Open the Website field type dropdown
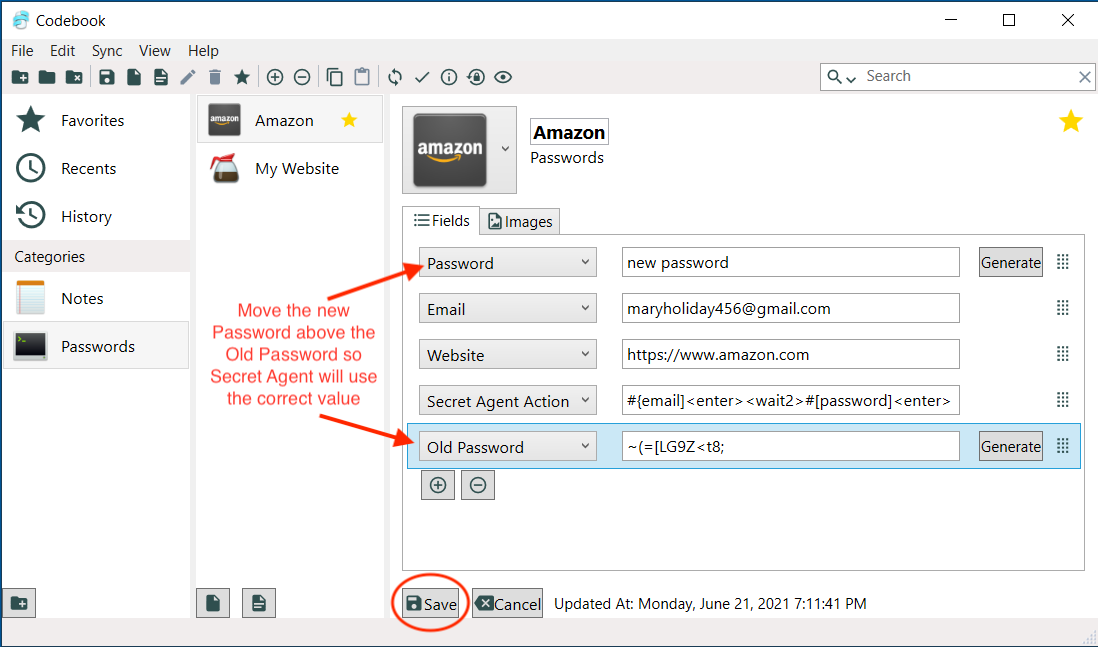This screenshot has height=647, width=1098. click(508, 354)
